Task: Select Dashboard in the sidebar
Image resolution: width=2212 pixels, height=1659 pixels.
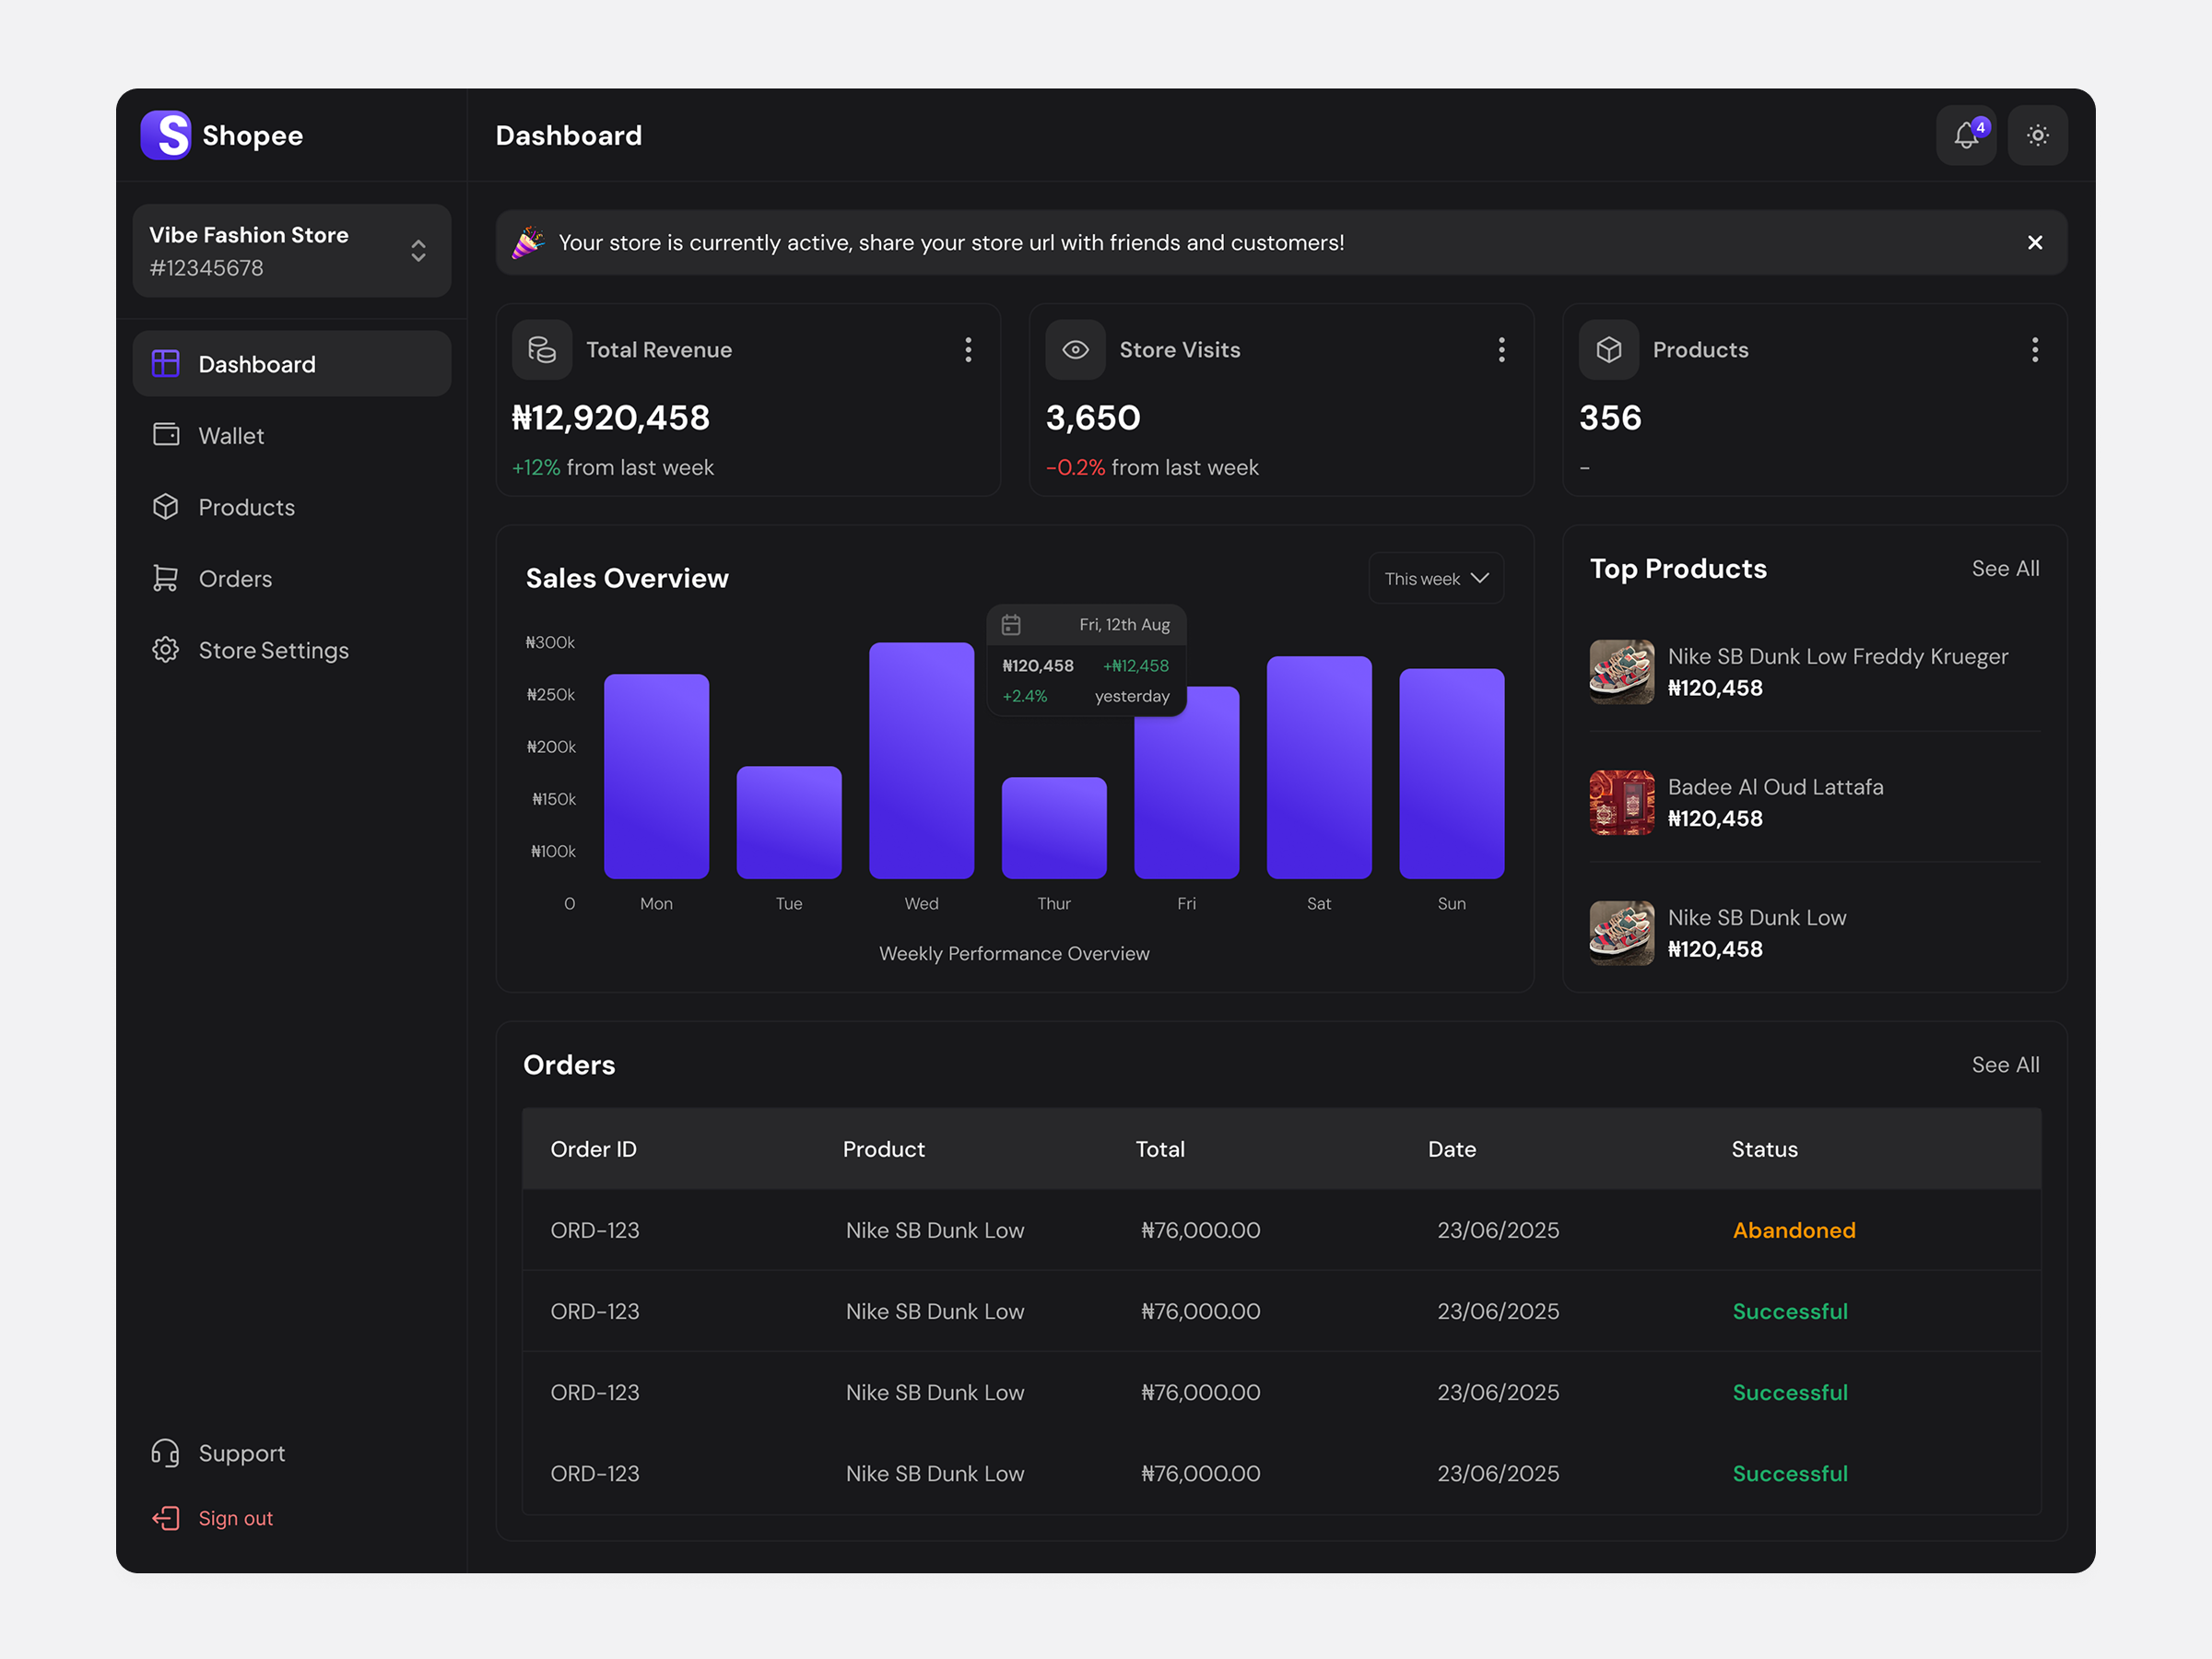Action: pos(256,363)
